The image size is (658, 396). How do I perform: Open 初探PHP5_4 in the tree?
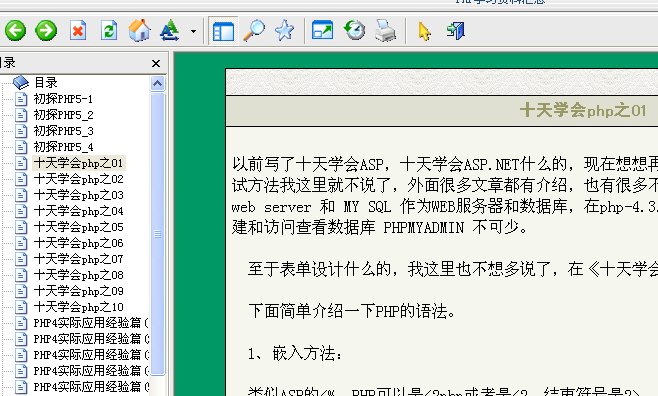pos(63,147)
